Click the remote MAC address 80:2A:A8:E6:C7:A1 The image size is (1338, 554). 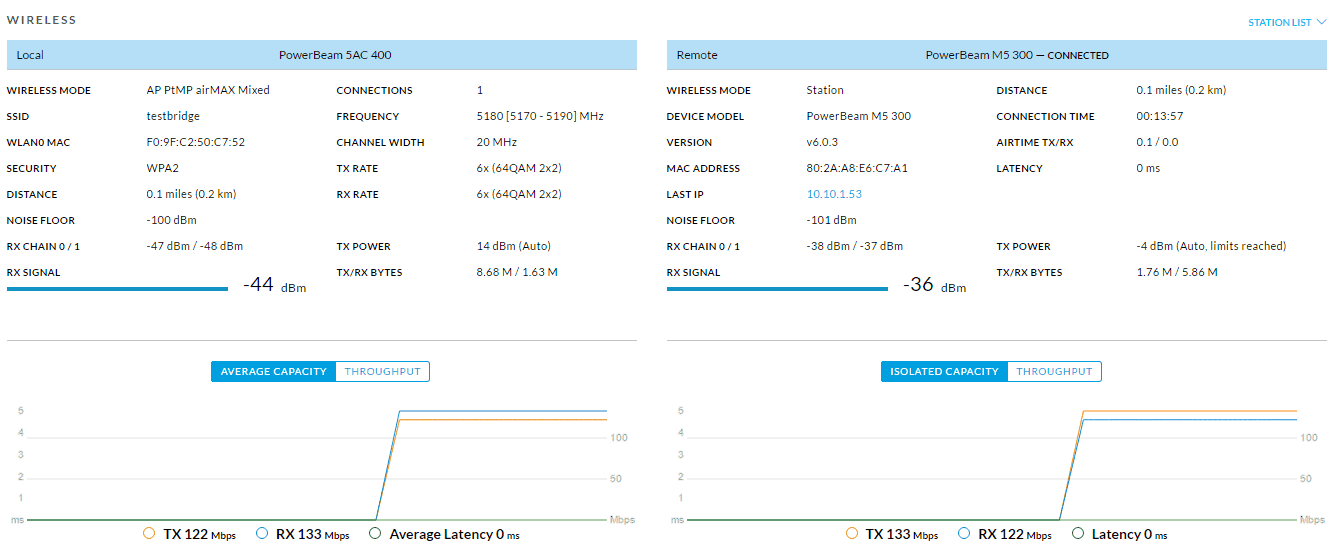(857, 168)
